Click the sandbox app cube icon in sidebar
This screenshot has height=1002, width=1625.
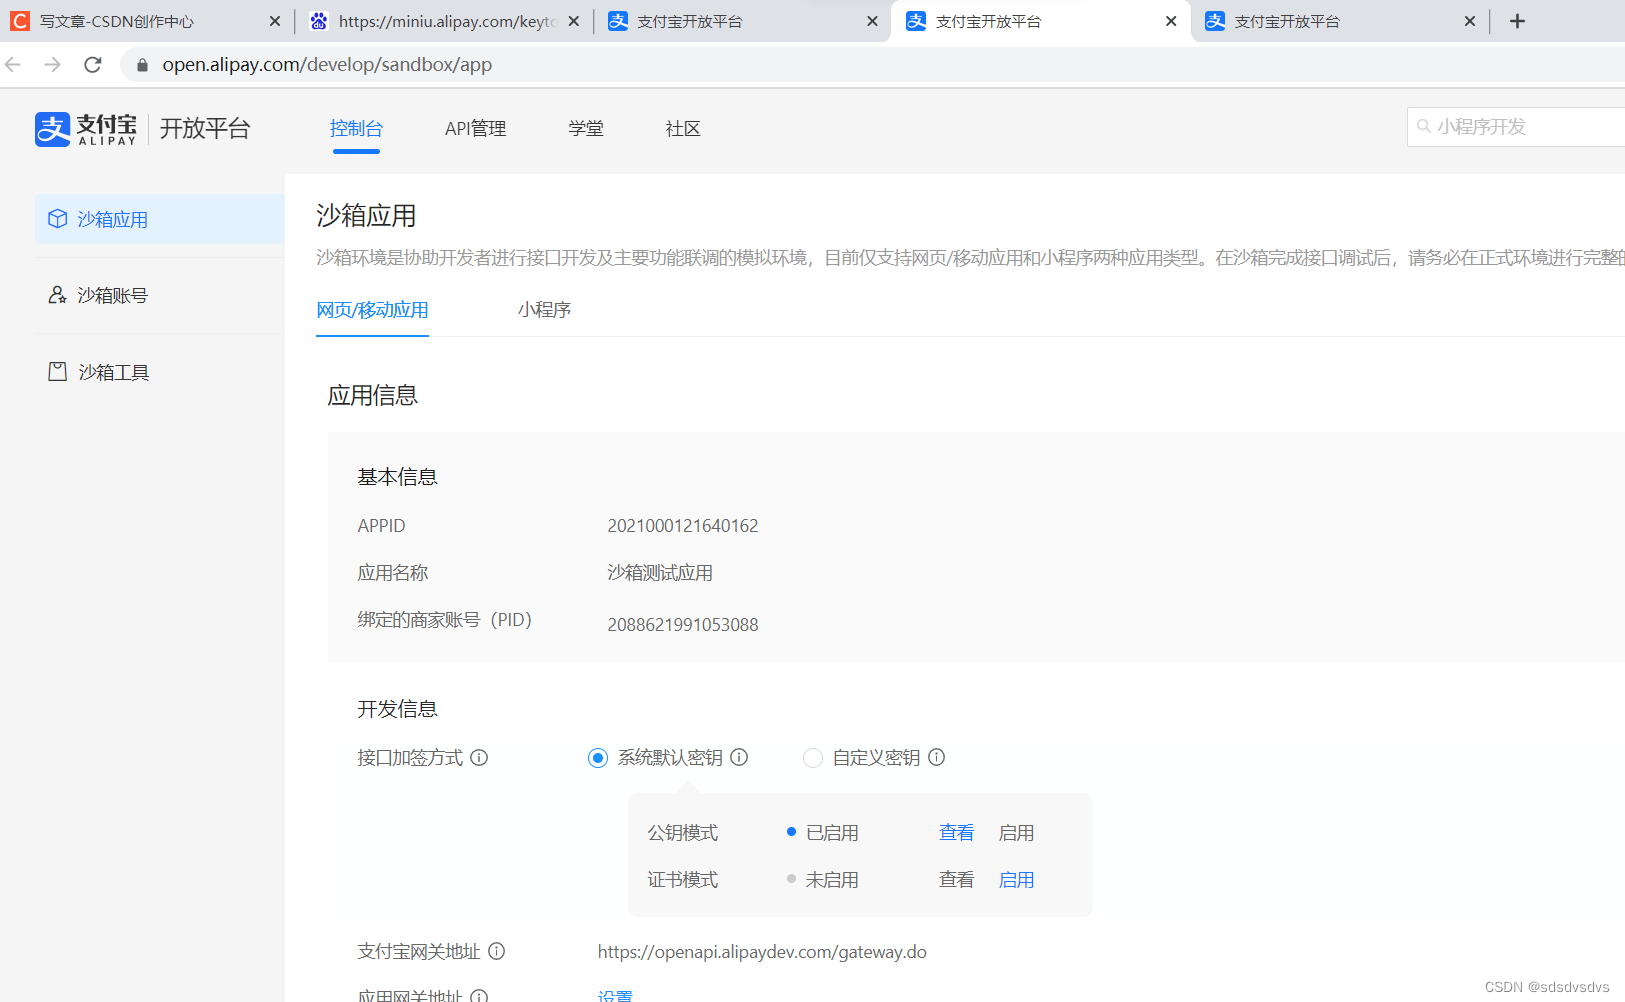[58, 219]
